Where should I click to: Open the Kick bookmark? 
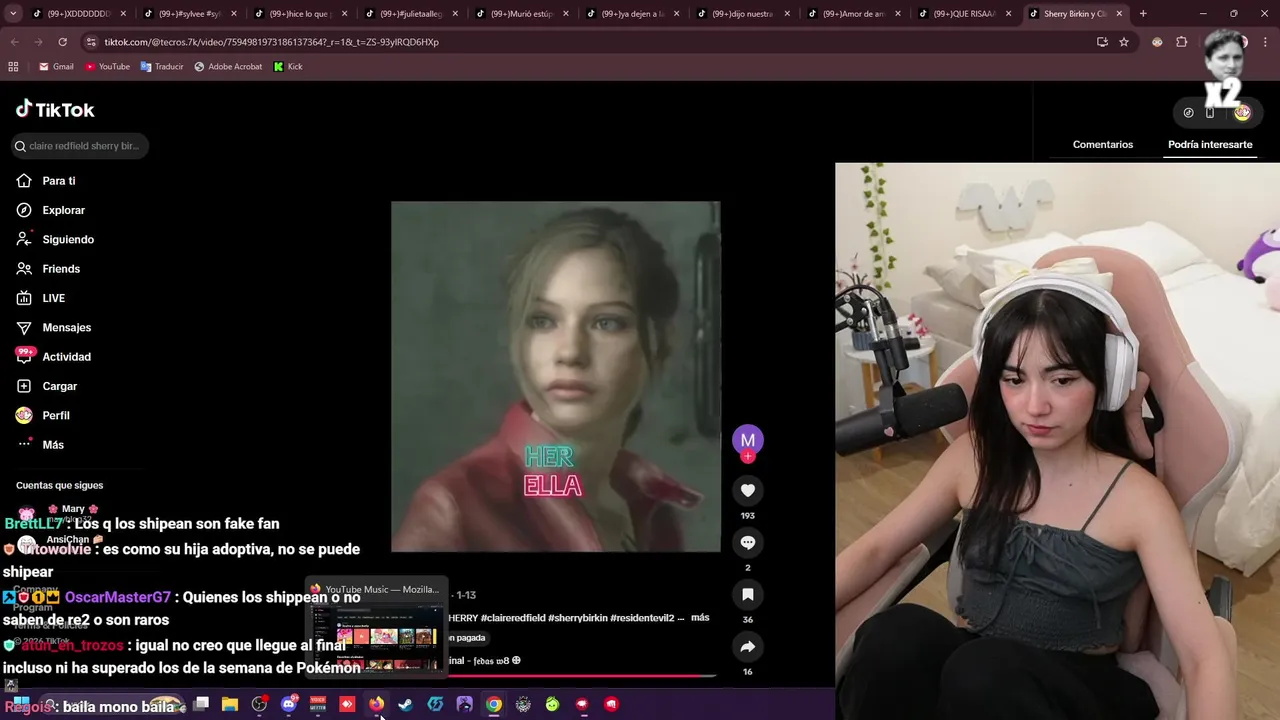point(288,66)
